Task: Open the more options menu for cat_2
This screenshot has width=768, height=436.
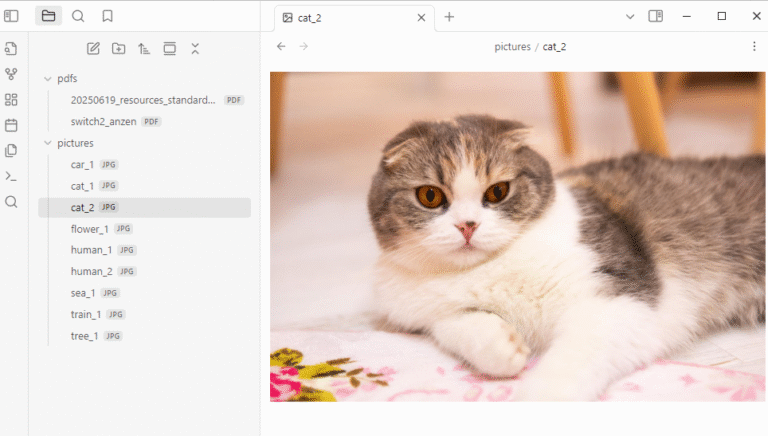Action: coord(753,46)
